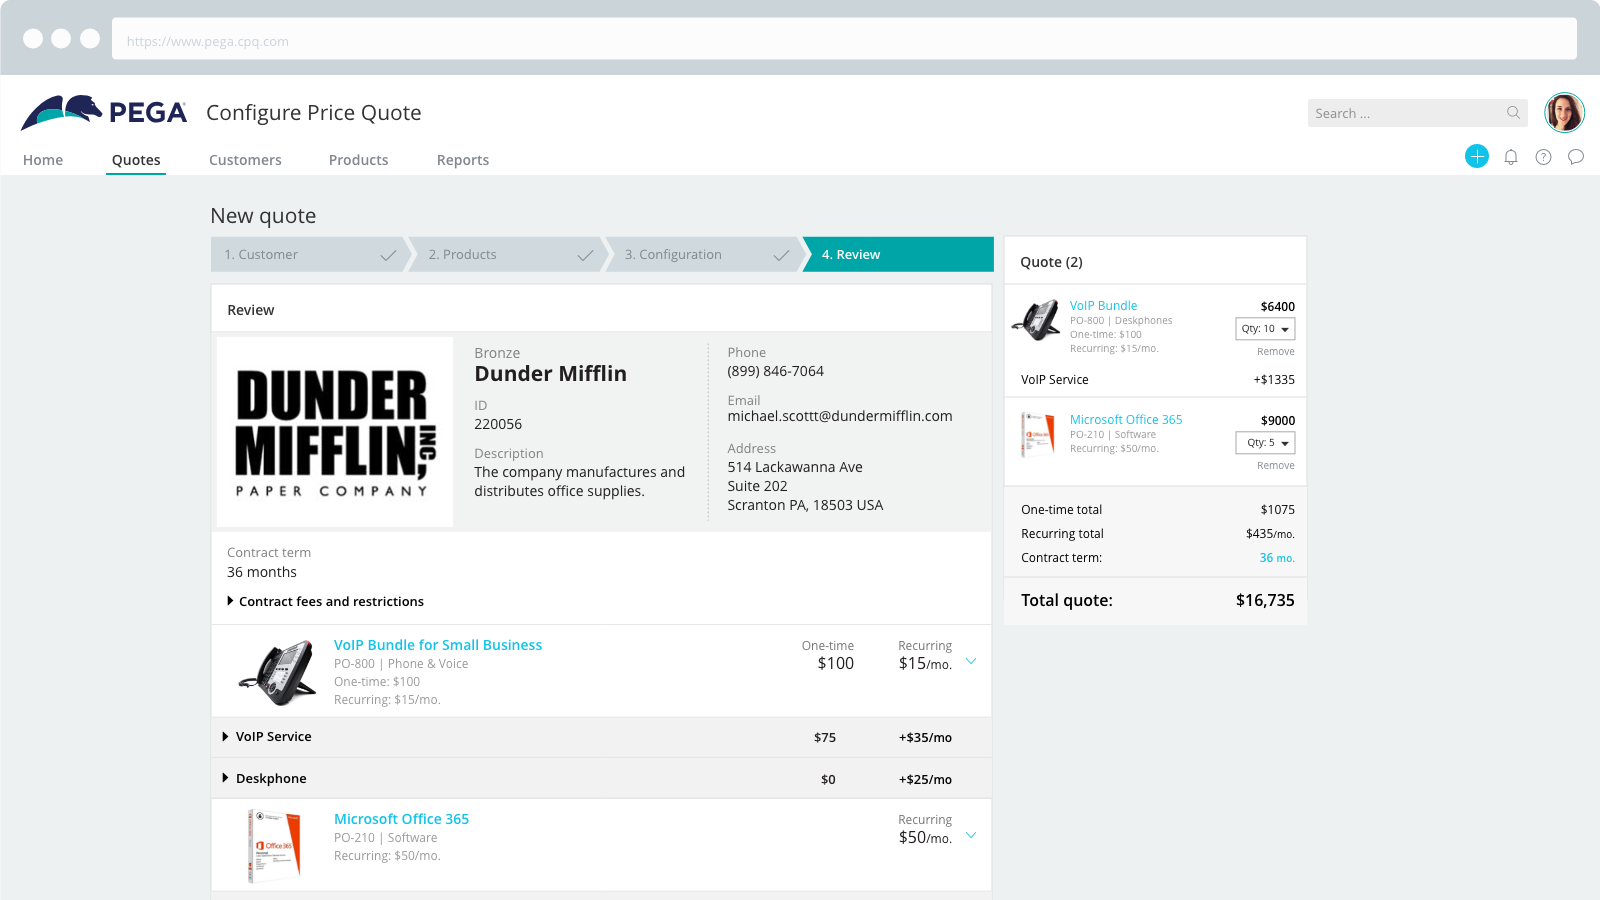The height and width of the screenshot is (900, 1600).
Task: Switch to the Customers tab
Action: click(245, 160)
